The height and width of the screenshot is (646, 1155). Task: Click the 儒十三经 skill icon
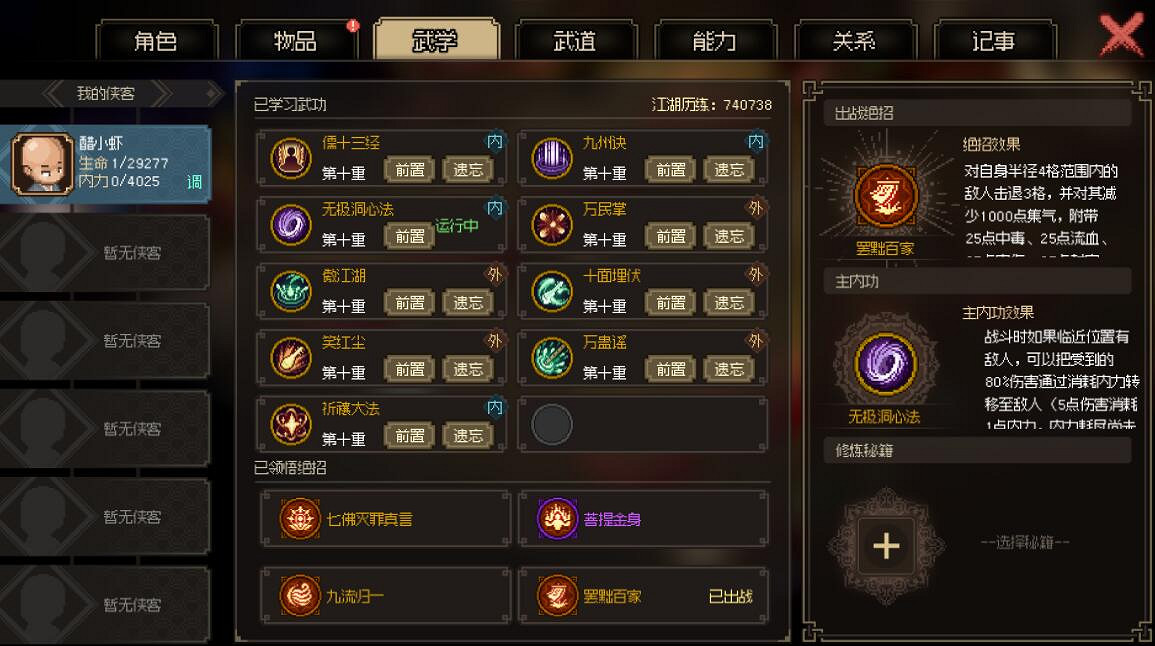[291, 158]
